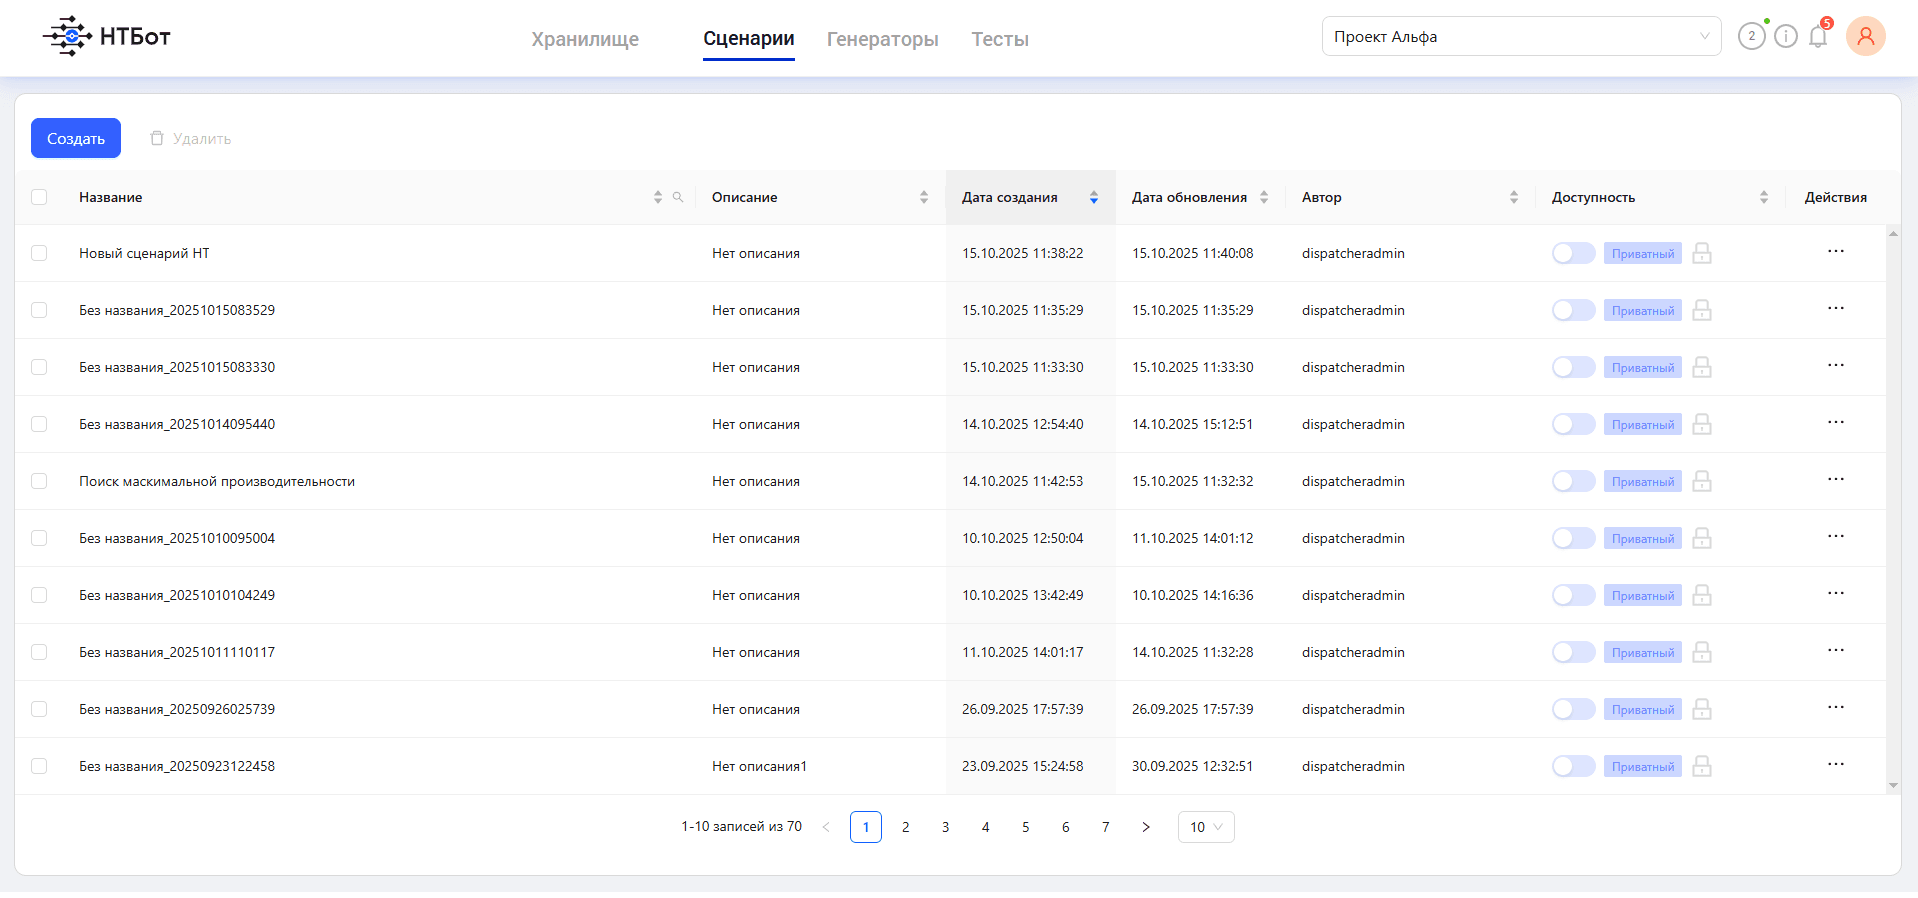This screenshot has height=898, width=1918.
Task: Click lock icon for Без названия_20251014095440
Action: click(x=1702, y=424)
